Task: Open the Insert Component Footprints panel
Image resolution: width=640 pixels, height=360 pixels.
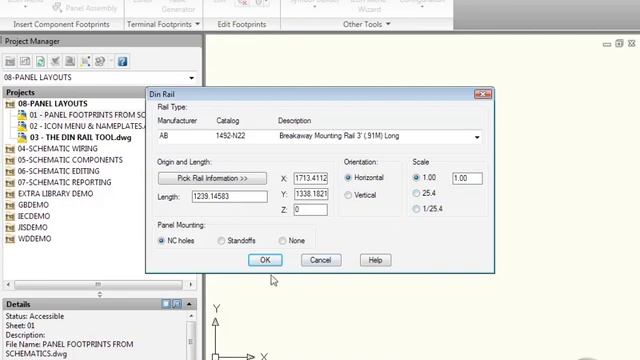Action: click(x=61, y=24)
